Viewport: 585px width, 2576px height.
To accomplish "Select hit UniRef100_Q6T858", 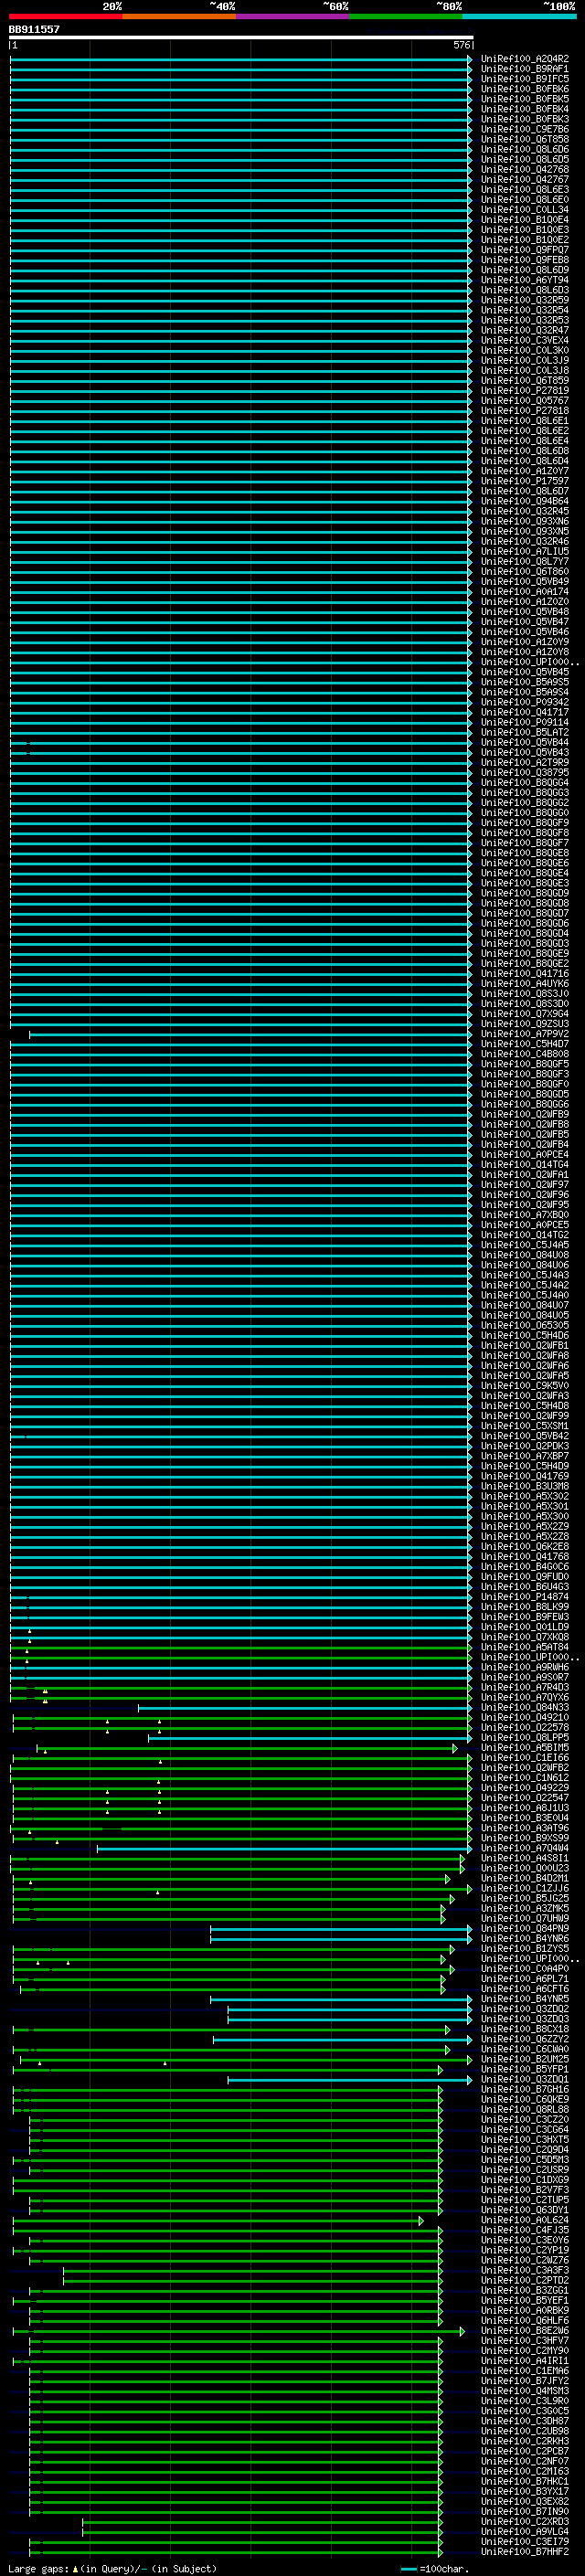I will click(525, 139).
